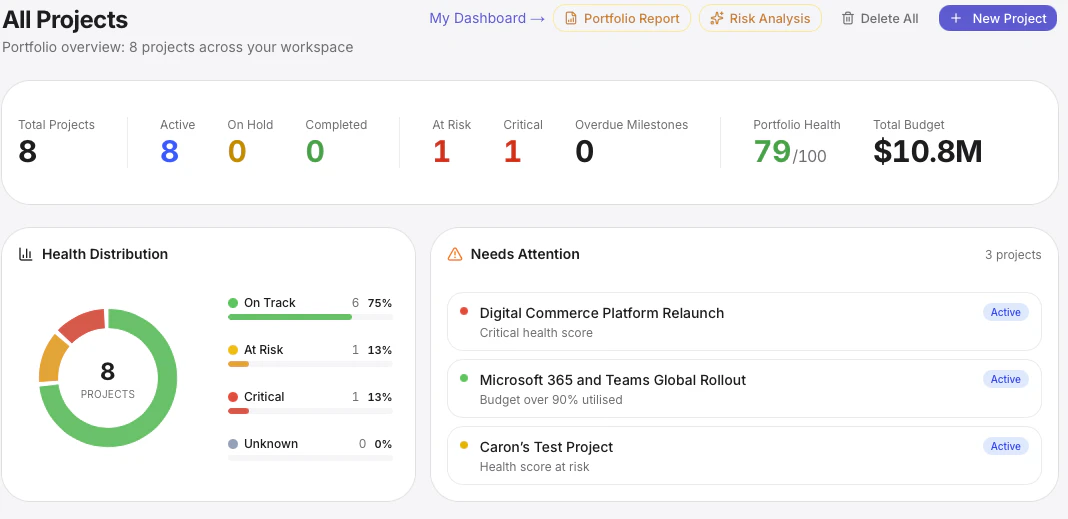1068x519 pixels.
Task: Select Critical legend entry in Health Distribution
Action: 310,403
